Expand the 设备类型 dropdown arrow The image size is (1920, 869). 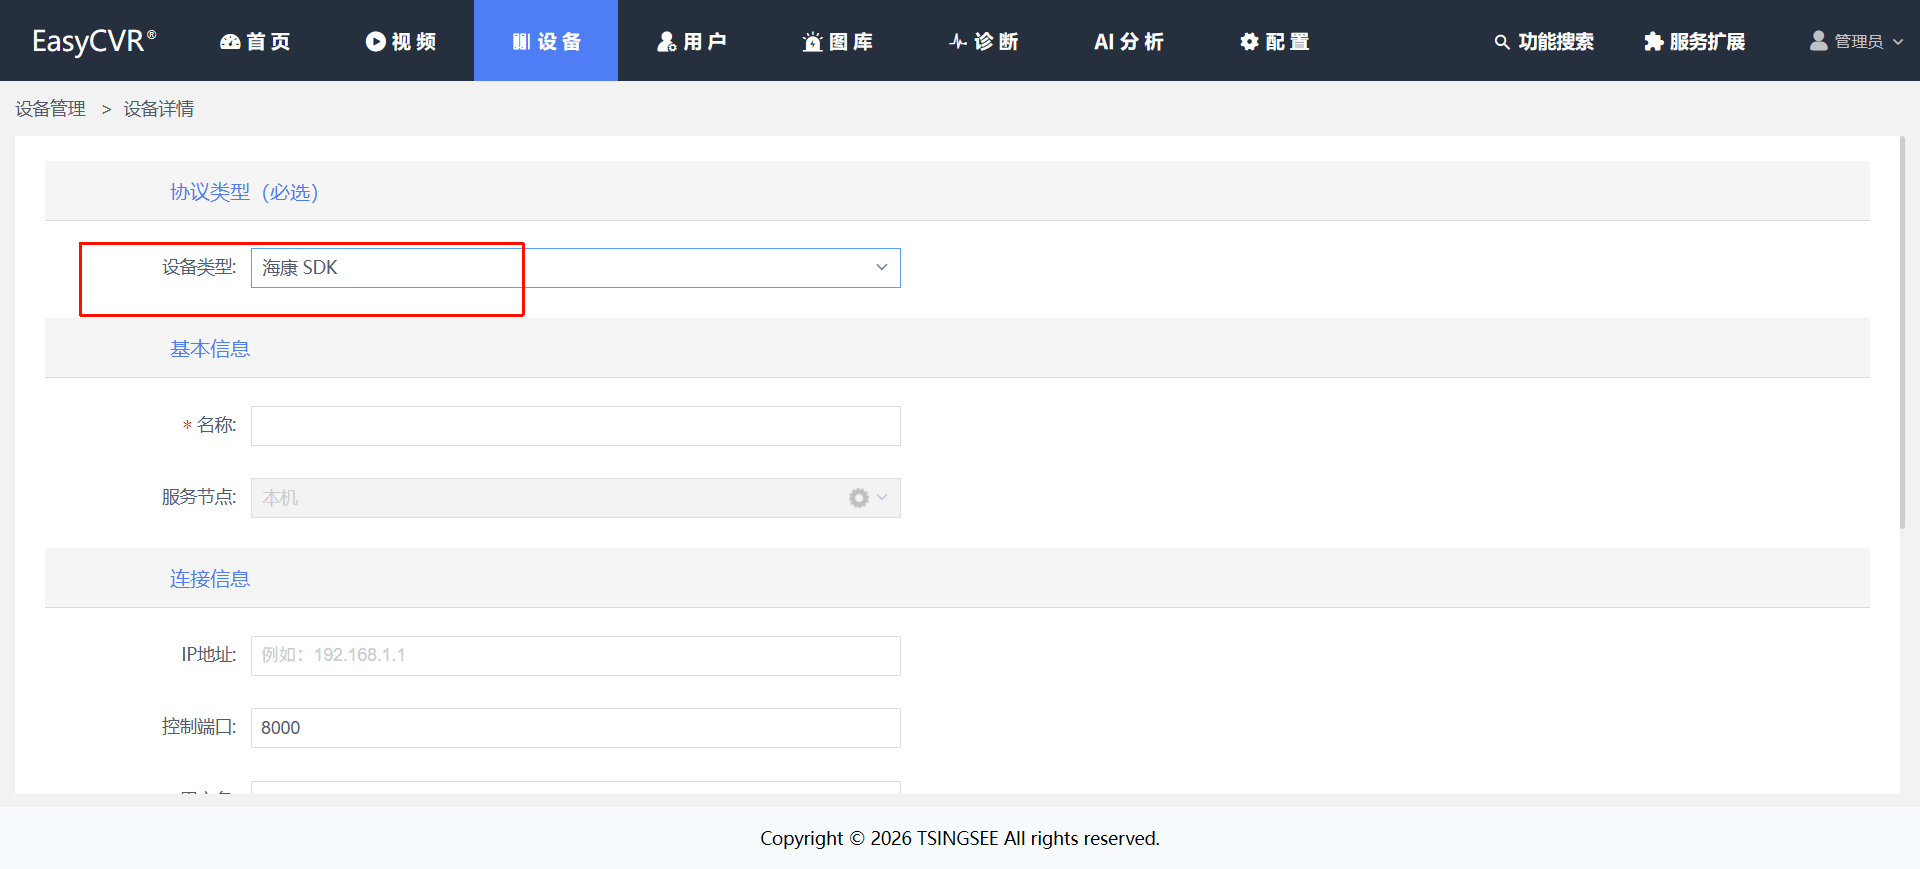(x=881, y=268)
